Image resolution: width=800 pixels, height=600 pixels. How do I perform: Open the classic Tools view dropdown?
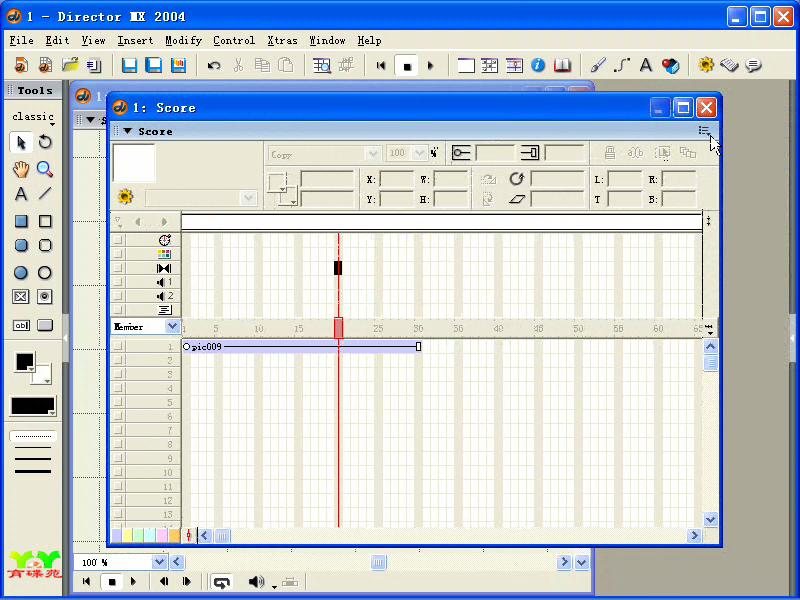(34, 117)
